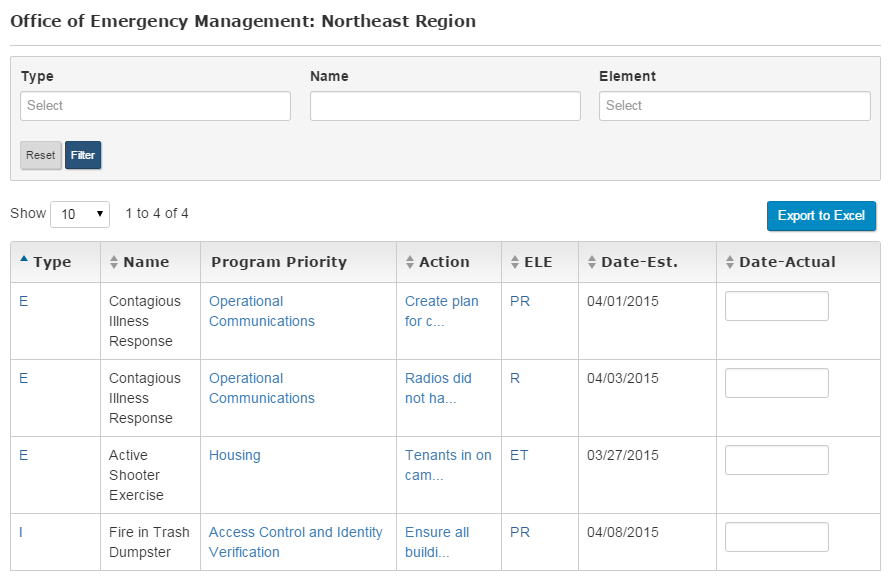Open Operational Communications link in 04/01/2015 row
888x579 pixels.
262,311
